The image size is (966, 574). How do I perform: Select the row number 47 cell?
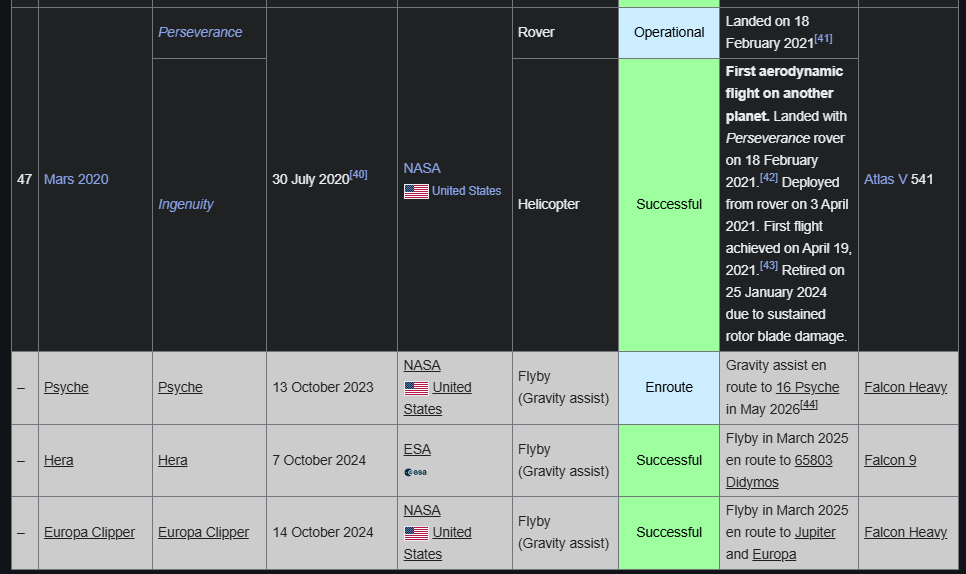(x=25, y=179)
